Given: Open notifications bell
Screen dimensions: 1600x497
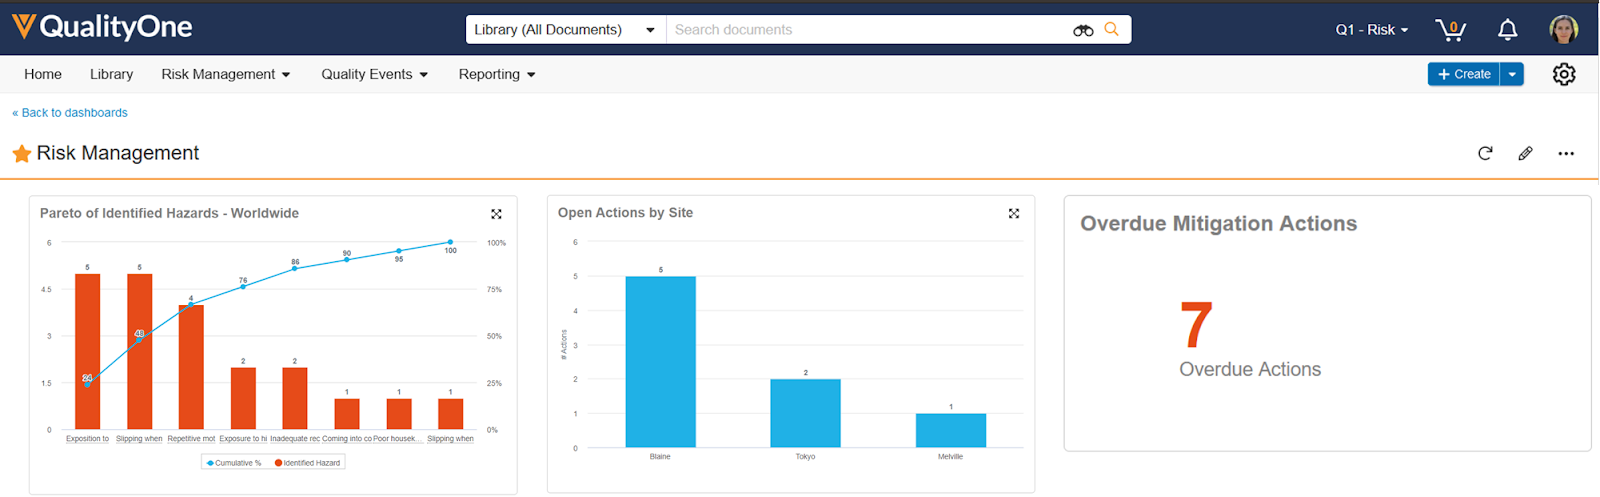Looking at the screenshot, I should point(1508,30).
